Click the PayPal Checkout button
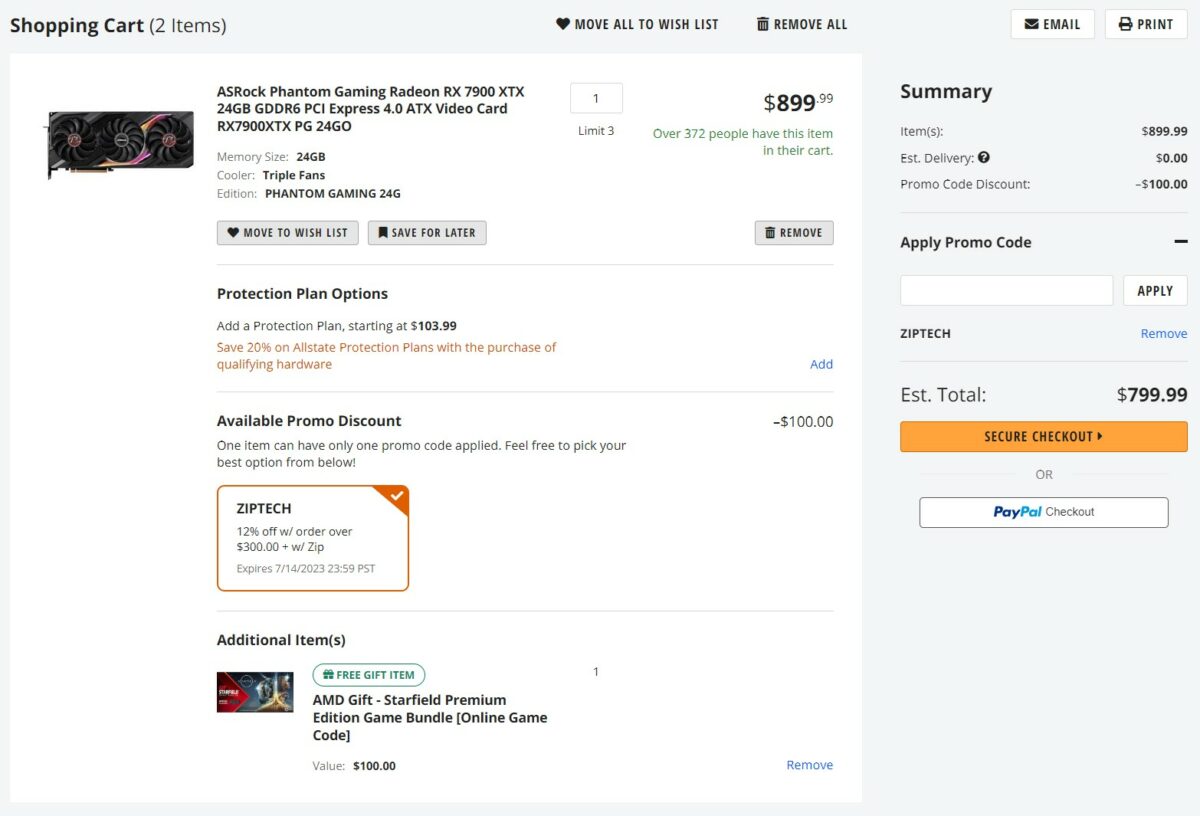 [1044, 512]
